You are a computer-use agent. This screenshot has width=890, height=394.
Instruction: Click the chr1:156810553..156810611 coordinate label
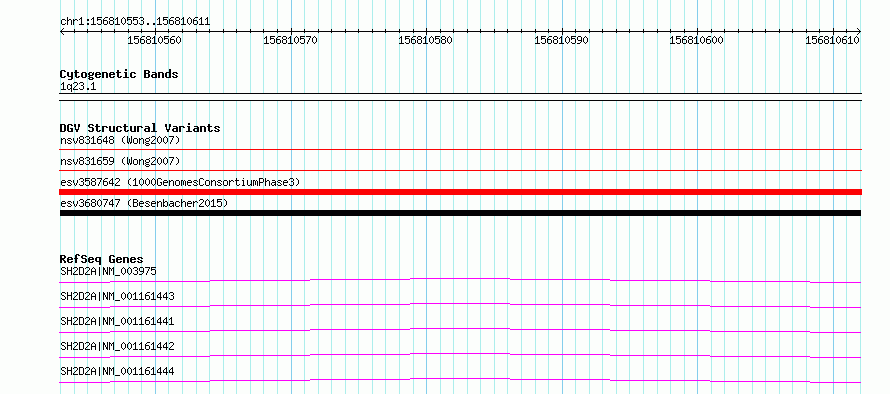tap(135, 22)
